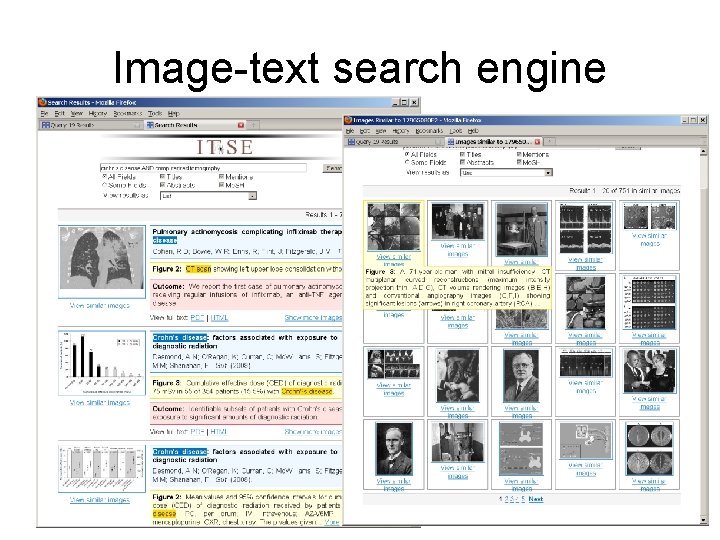720x540 pixels.
Task: Click favicon of 'Images similar to' tab
Action: (451, 142)
